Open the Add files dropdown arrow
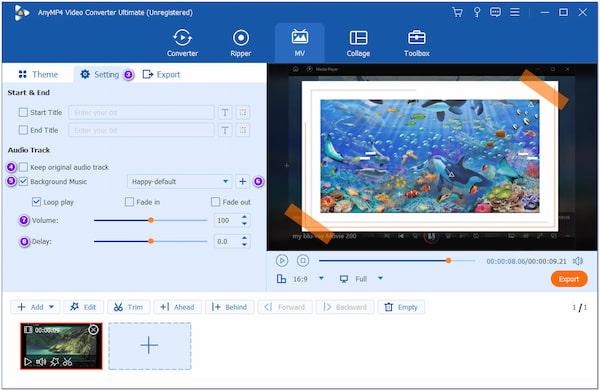The height and width of the screenshot is (391, 600). pos(51,307)
